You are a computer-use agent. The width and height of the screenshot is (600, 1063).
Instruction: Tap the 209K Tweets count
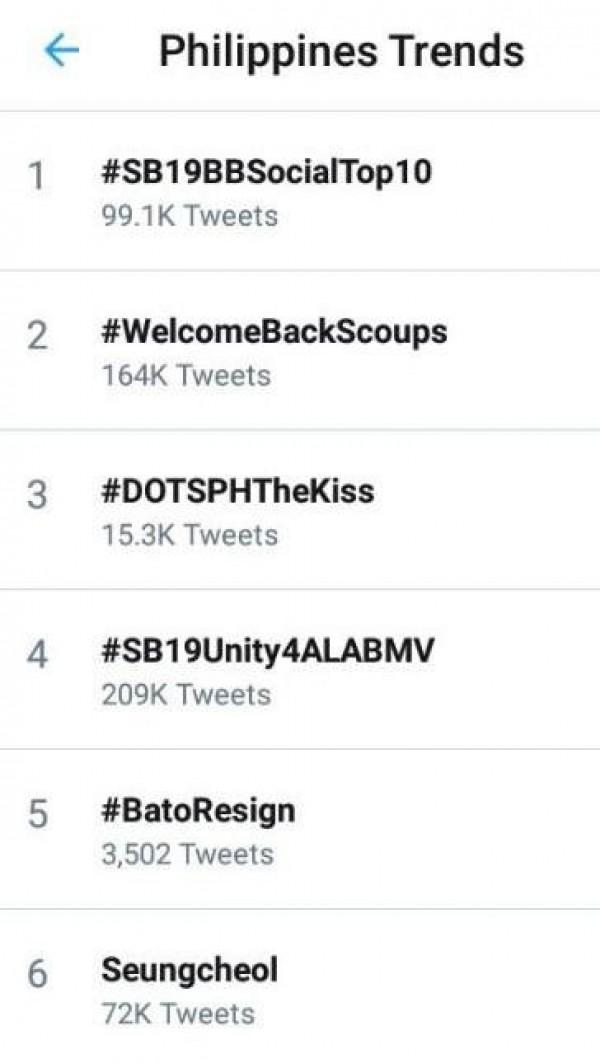tap(186, 694)
